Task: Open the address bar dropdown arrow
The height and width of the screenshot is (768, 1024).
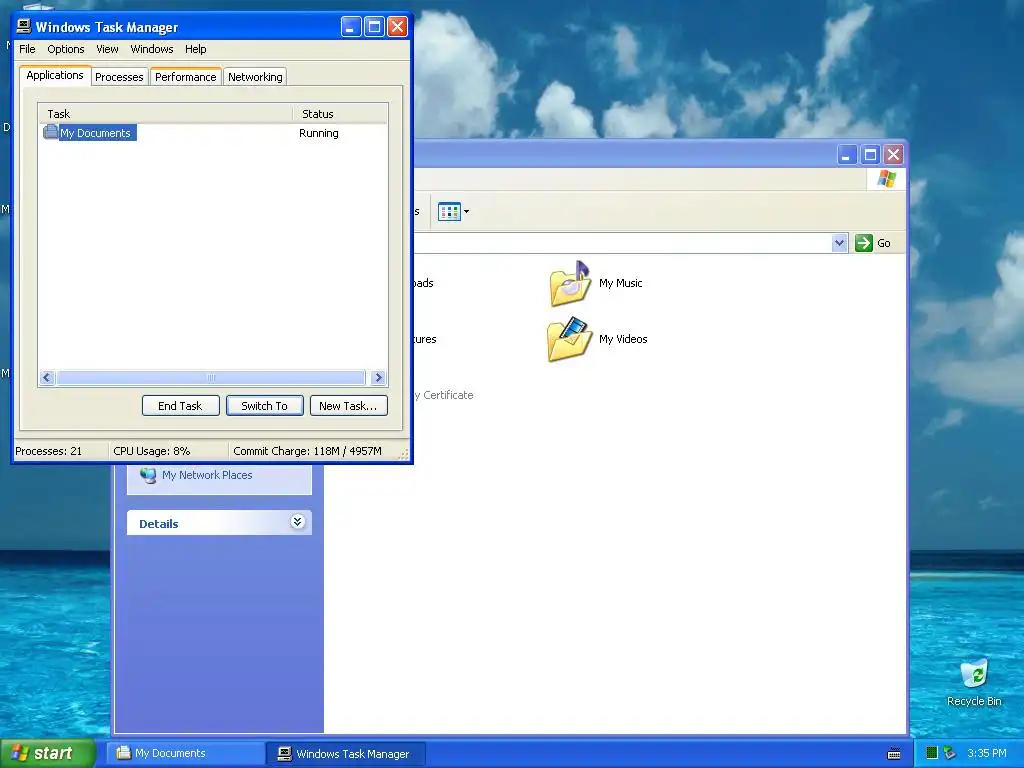Action: (839, 243)
